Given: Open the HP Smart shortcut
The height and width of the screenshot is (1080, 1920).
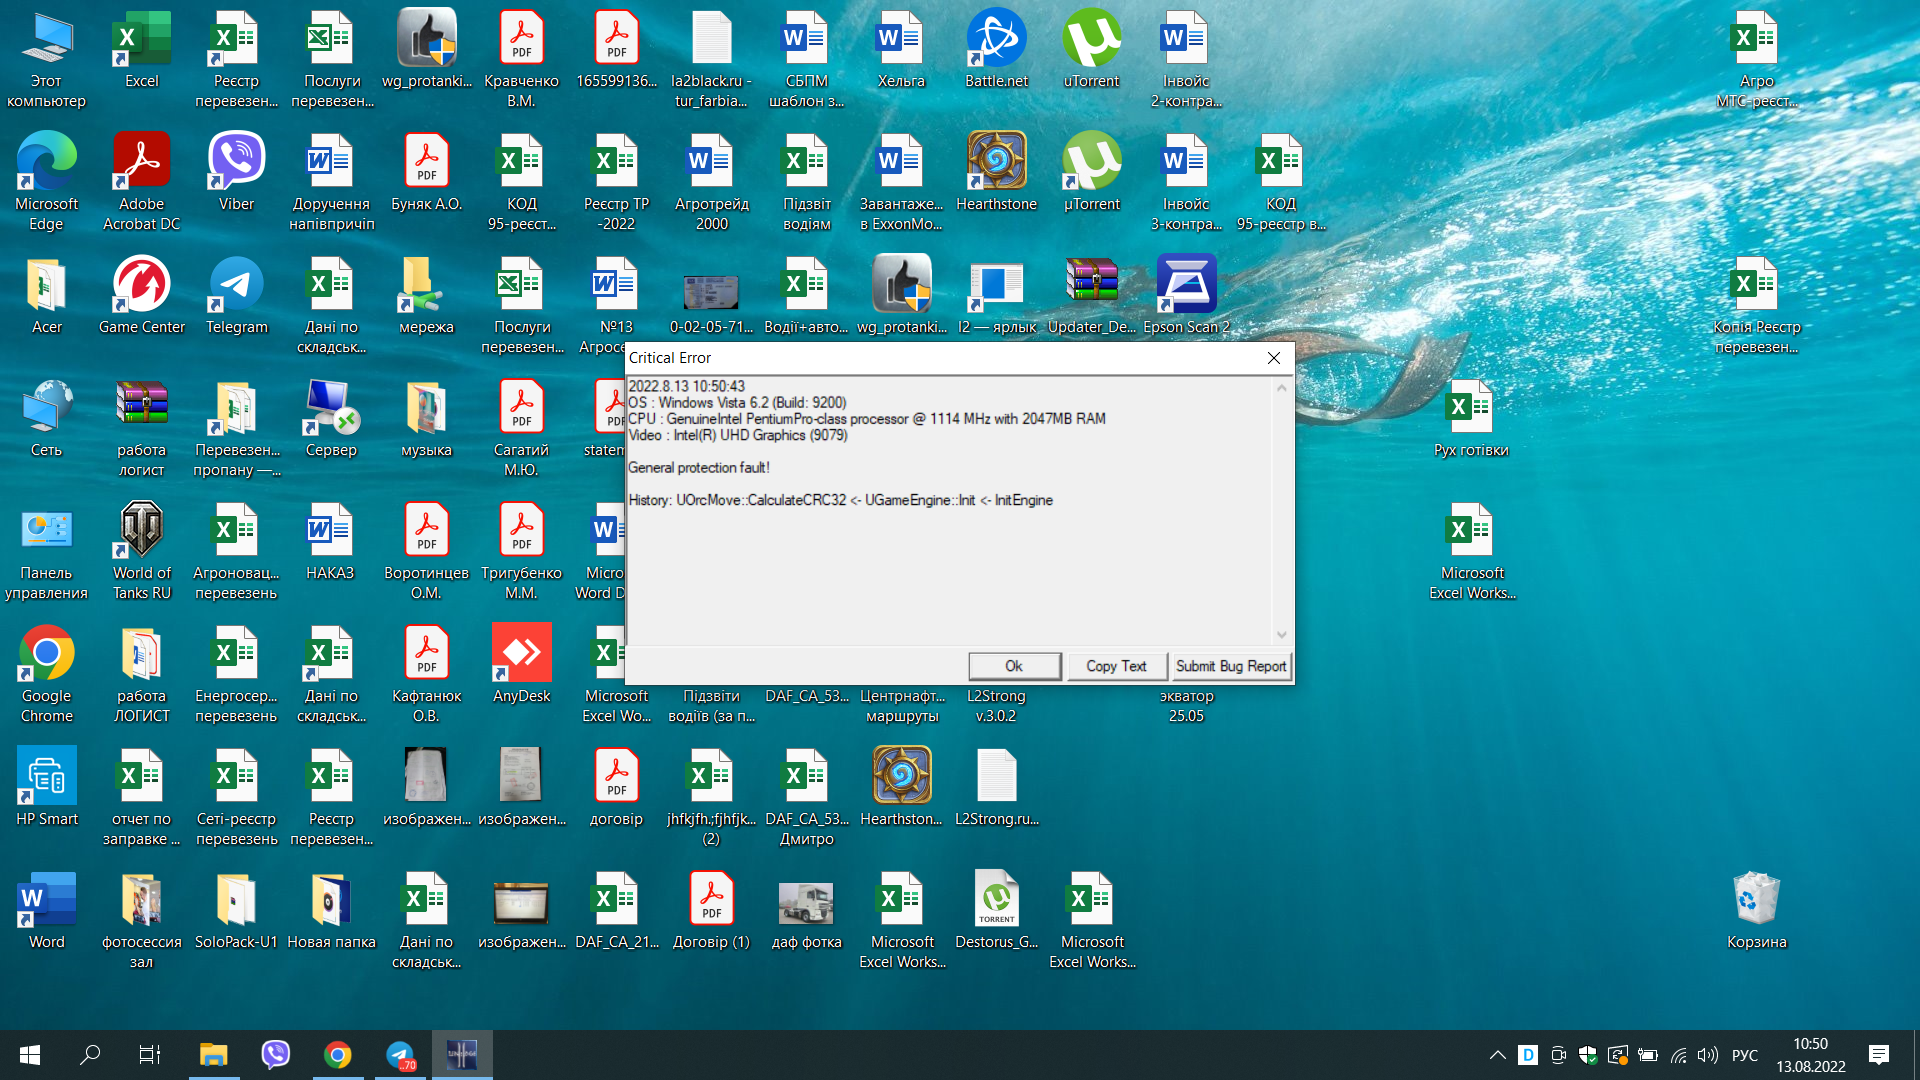Looking at the screenshot, I should coord(46,777).
